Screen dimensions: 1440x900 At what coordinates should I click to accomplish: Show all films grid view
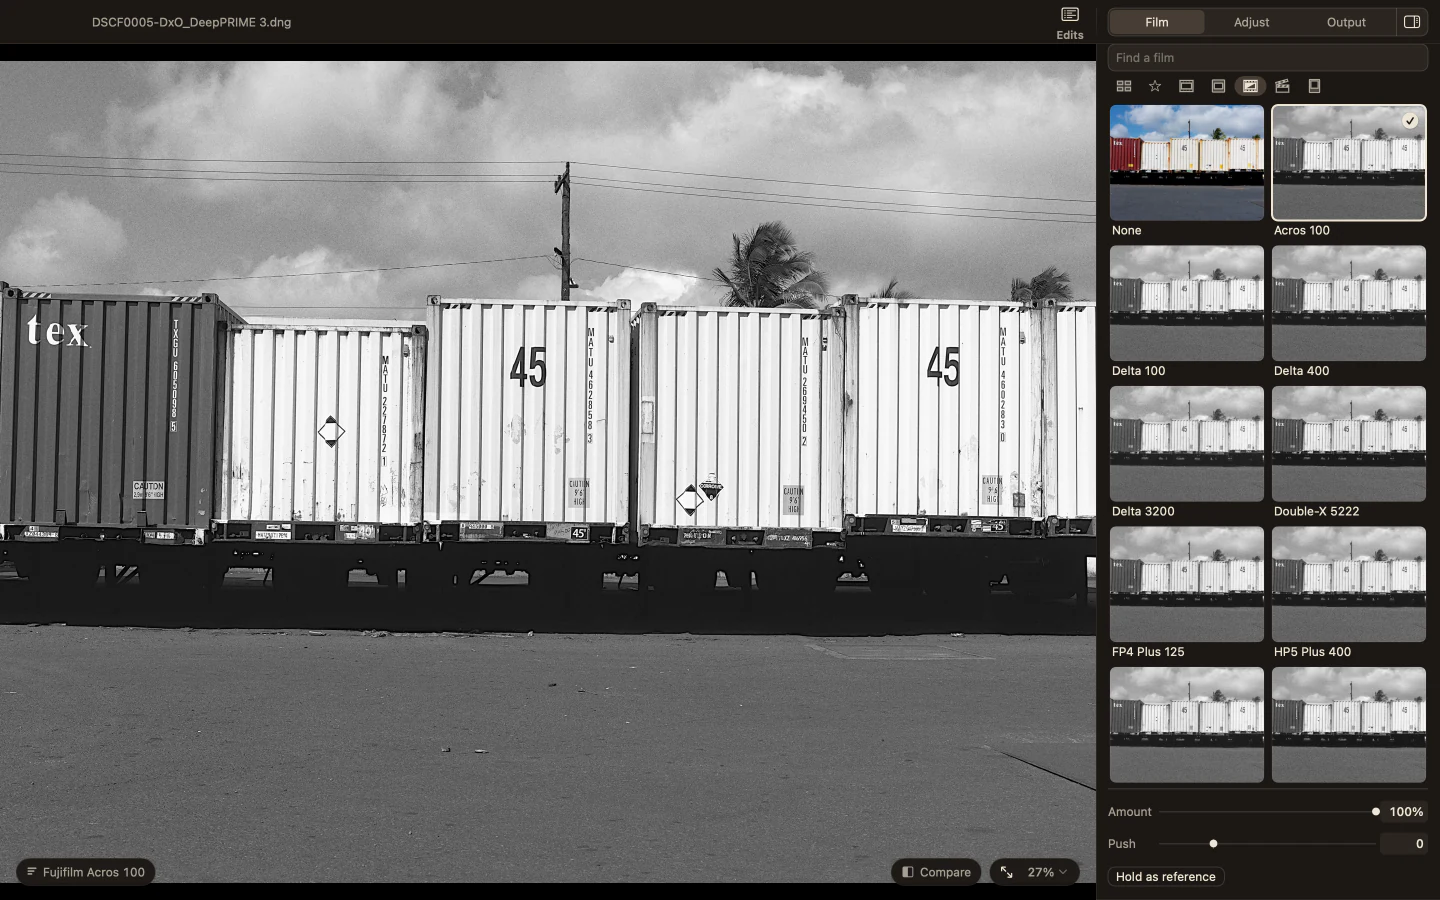[1124, 86]
